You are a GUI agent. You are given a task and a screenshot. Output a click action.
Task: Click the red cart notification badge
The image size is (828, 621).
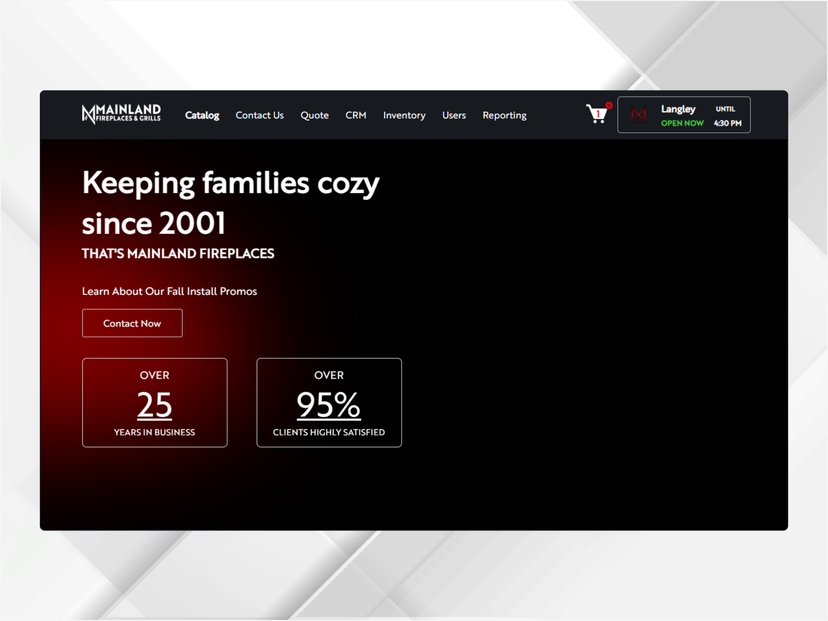click(608, 105)
